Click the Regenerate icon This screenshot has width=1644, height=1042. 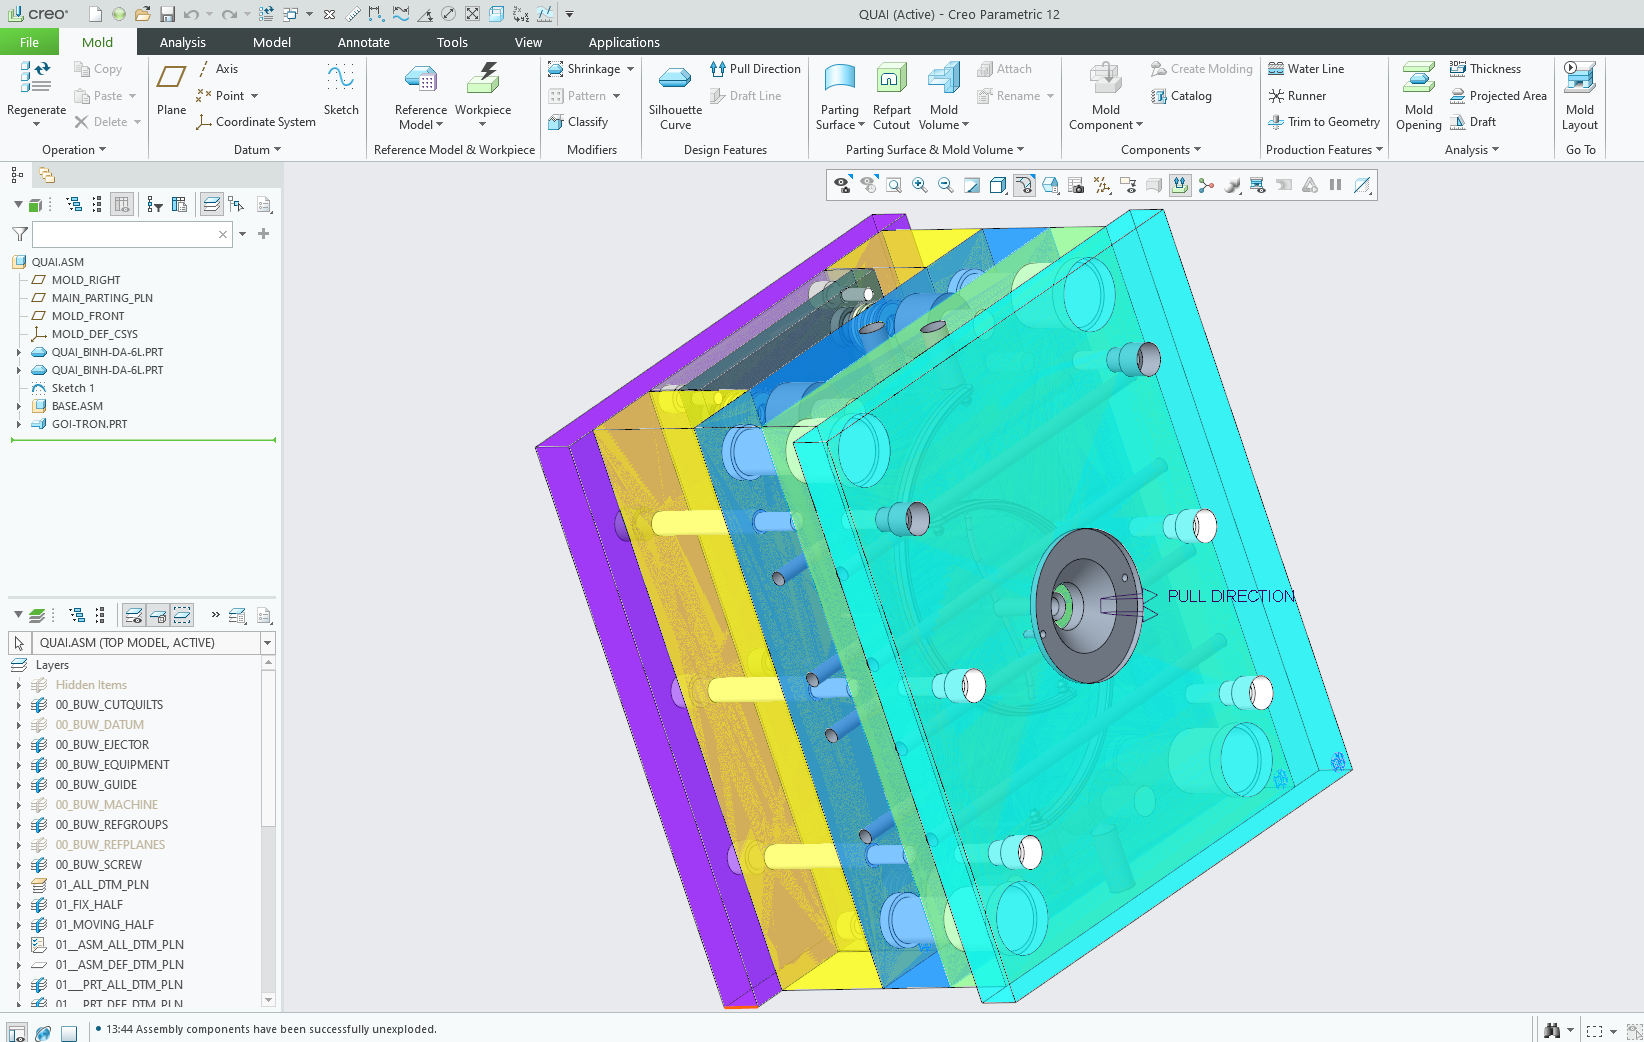36,78
